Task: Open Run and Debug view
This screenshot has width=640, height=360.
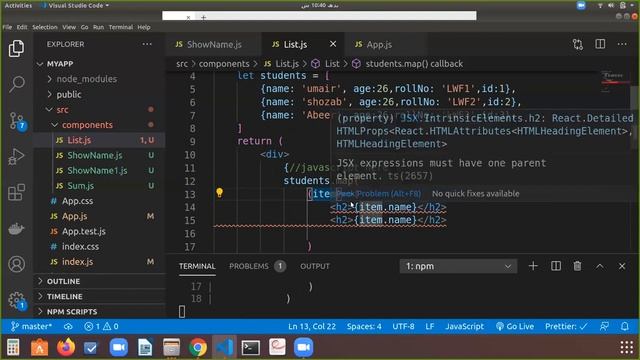Action: pos(16,156)
